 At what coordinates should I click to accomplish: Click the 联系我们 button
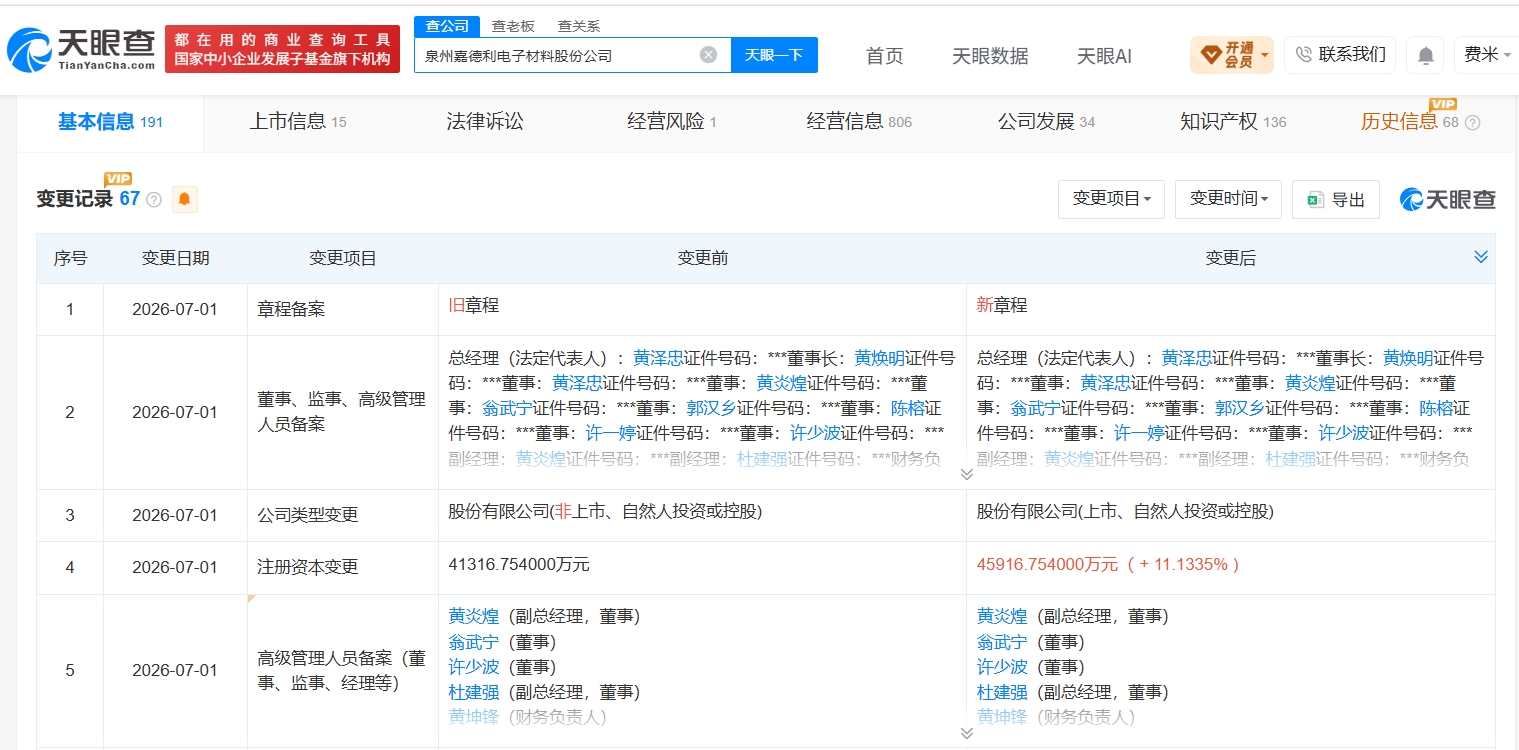(x=1340, y=54)
